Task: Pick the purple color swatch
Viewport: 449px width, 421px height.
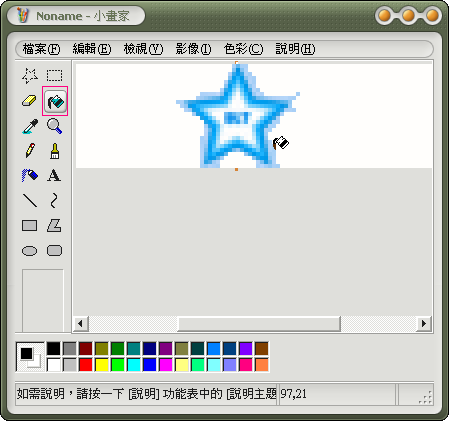Action: (x=165, y=349)
